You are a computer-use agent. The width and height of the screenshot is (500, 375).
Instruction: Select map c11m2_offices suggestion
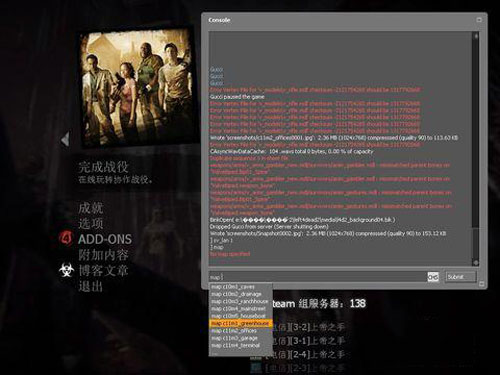(240, 331)
